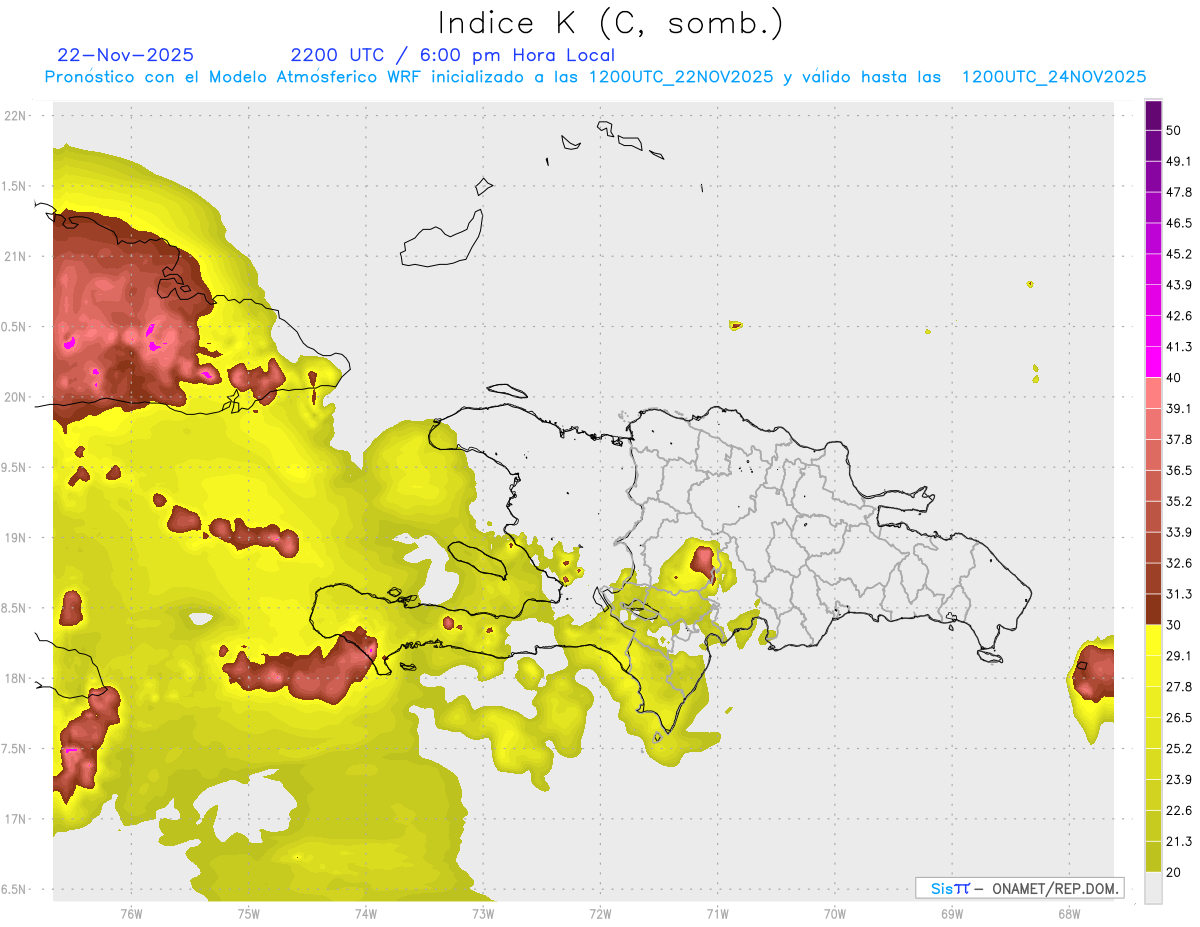Click the legend value '46.5'

1179,223
